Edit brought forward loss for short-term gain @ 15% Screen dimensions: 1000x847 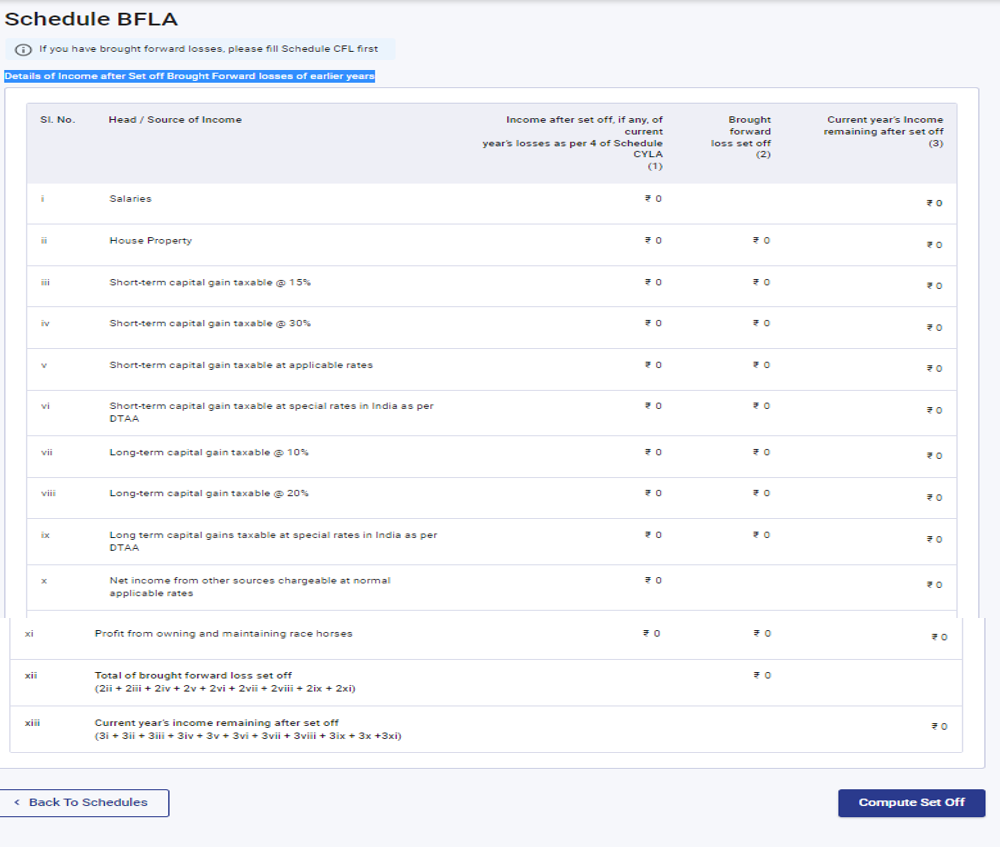(761, 283)
